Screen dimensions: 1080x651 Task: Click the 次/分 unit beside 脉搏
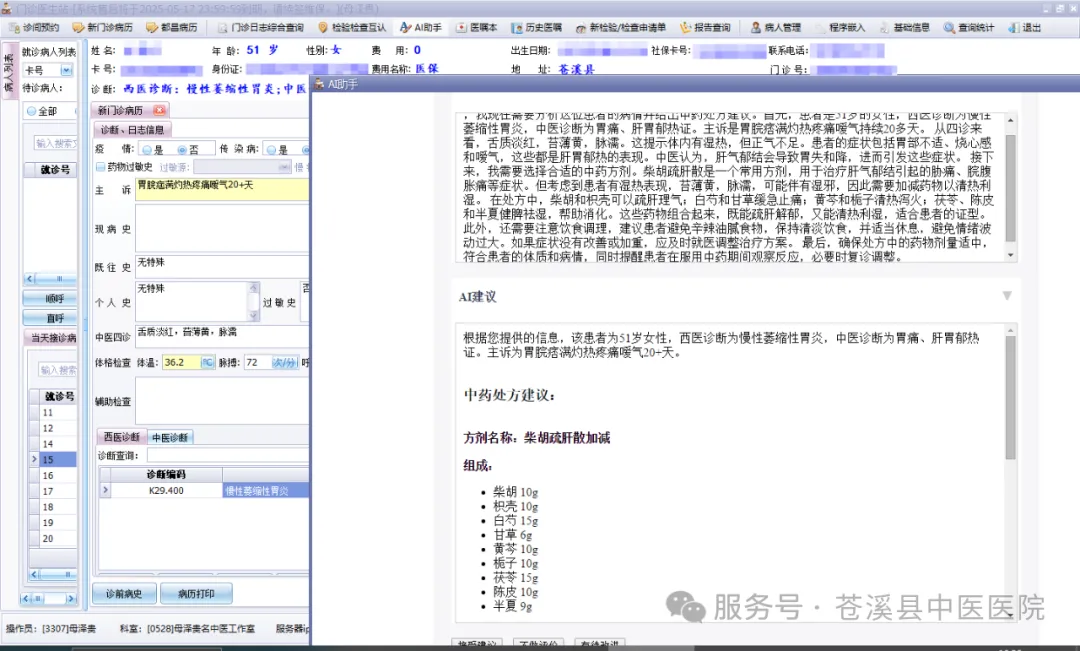click(x=284, y=362)
